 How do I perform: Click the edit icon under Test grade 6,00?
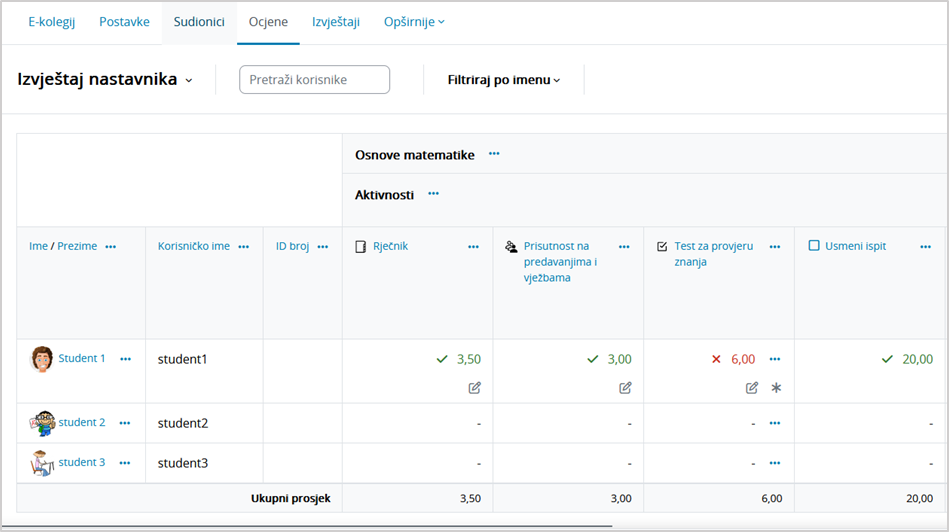tap(752, 388)
